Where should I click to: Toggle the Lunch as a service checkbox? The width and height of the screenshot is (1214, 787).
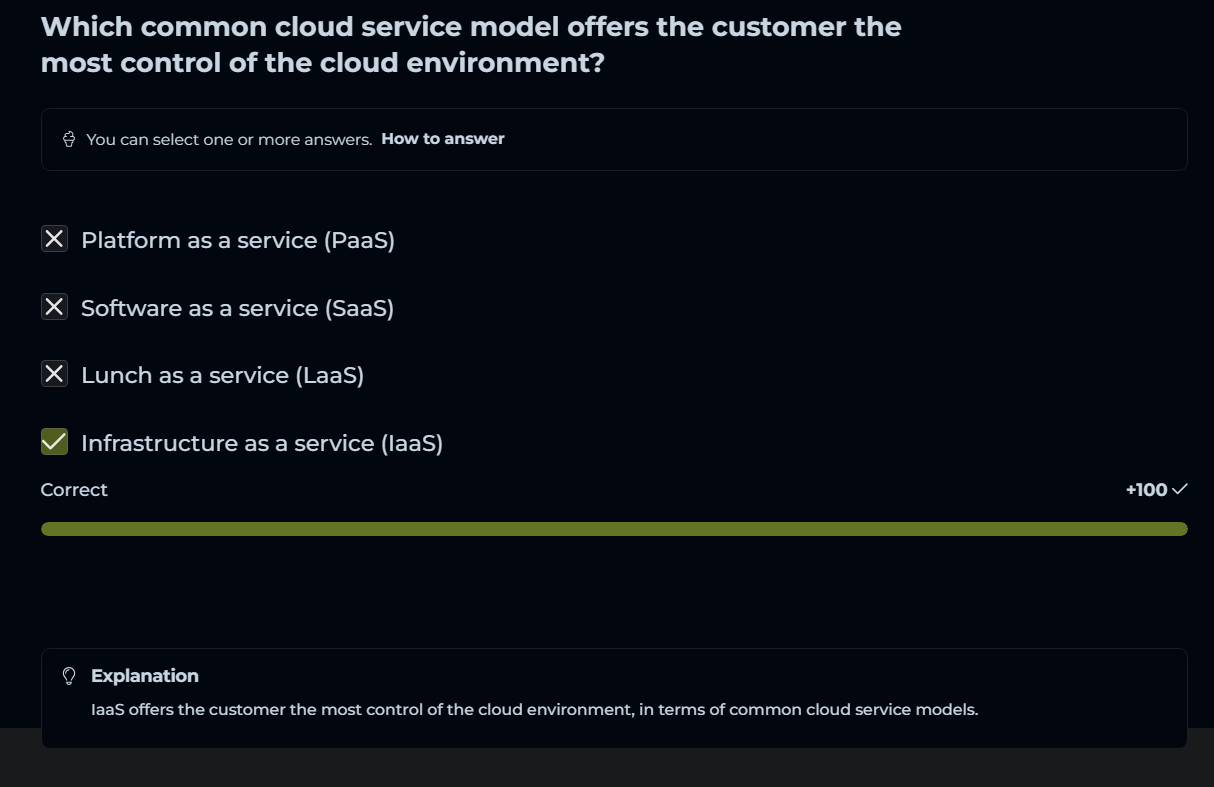click(54, 374)
